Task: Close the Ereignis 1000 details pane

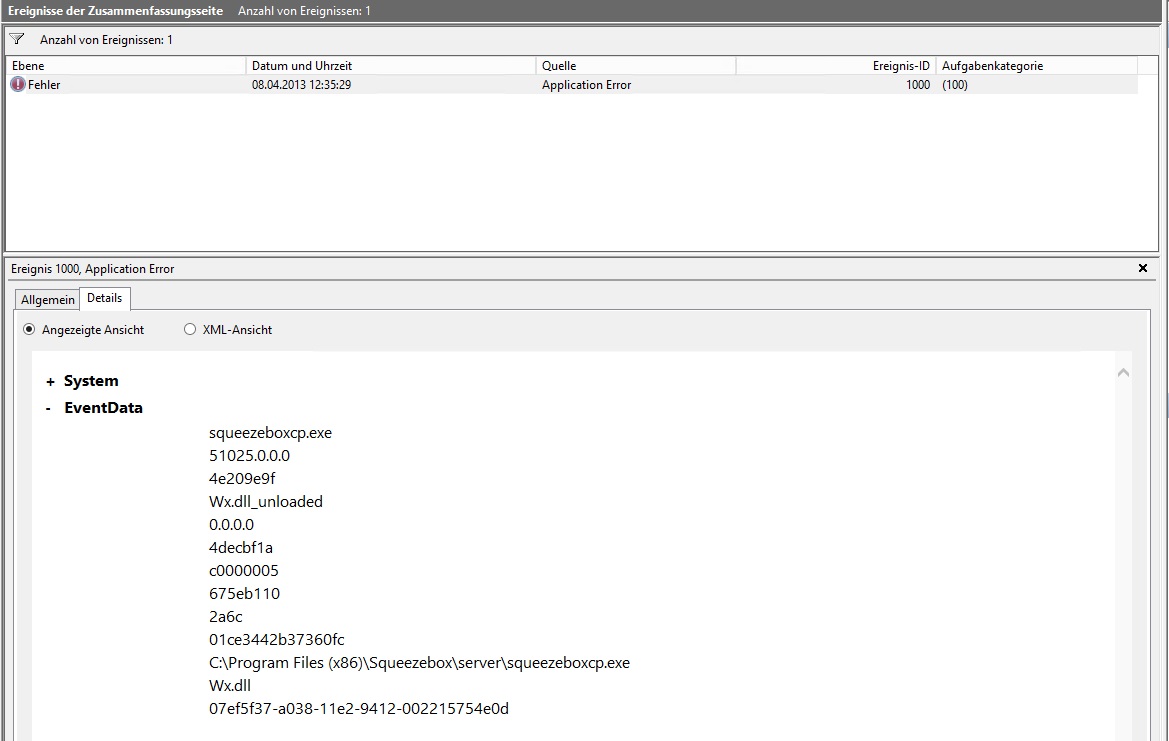Action: [1143, 268]
